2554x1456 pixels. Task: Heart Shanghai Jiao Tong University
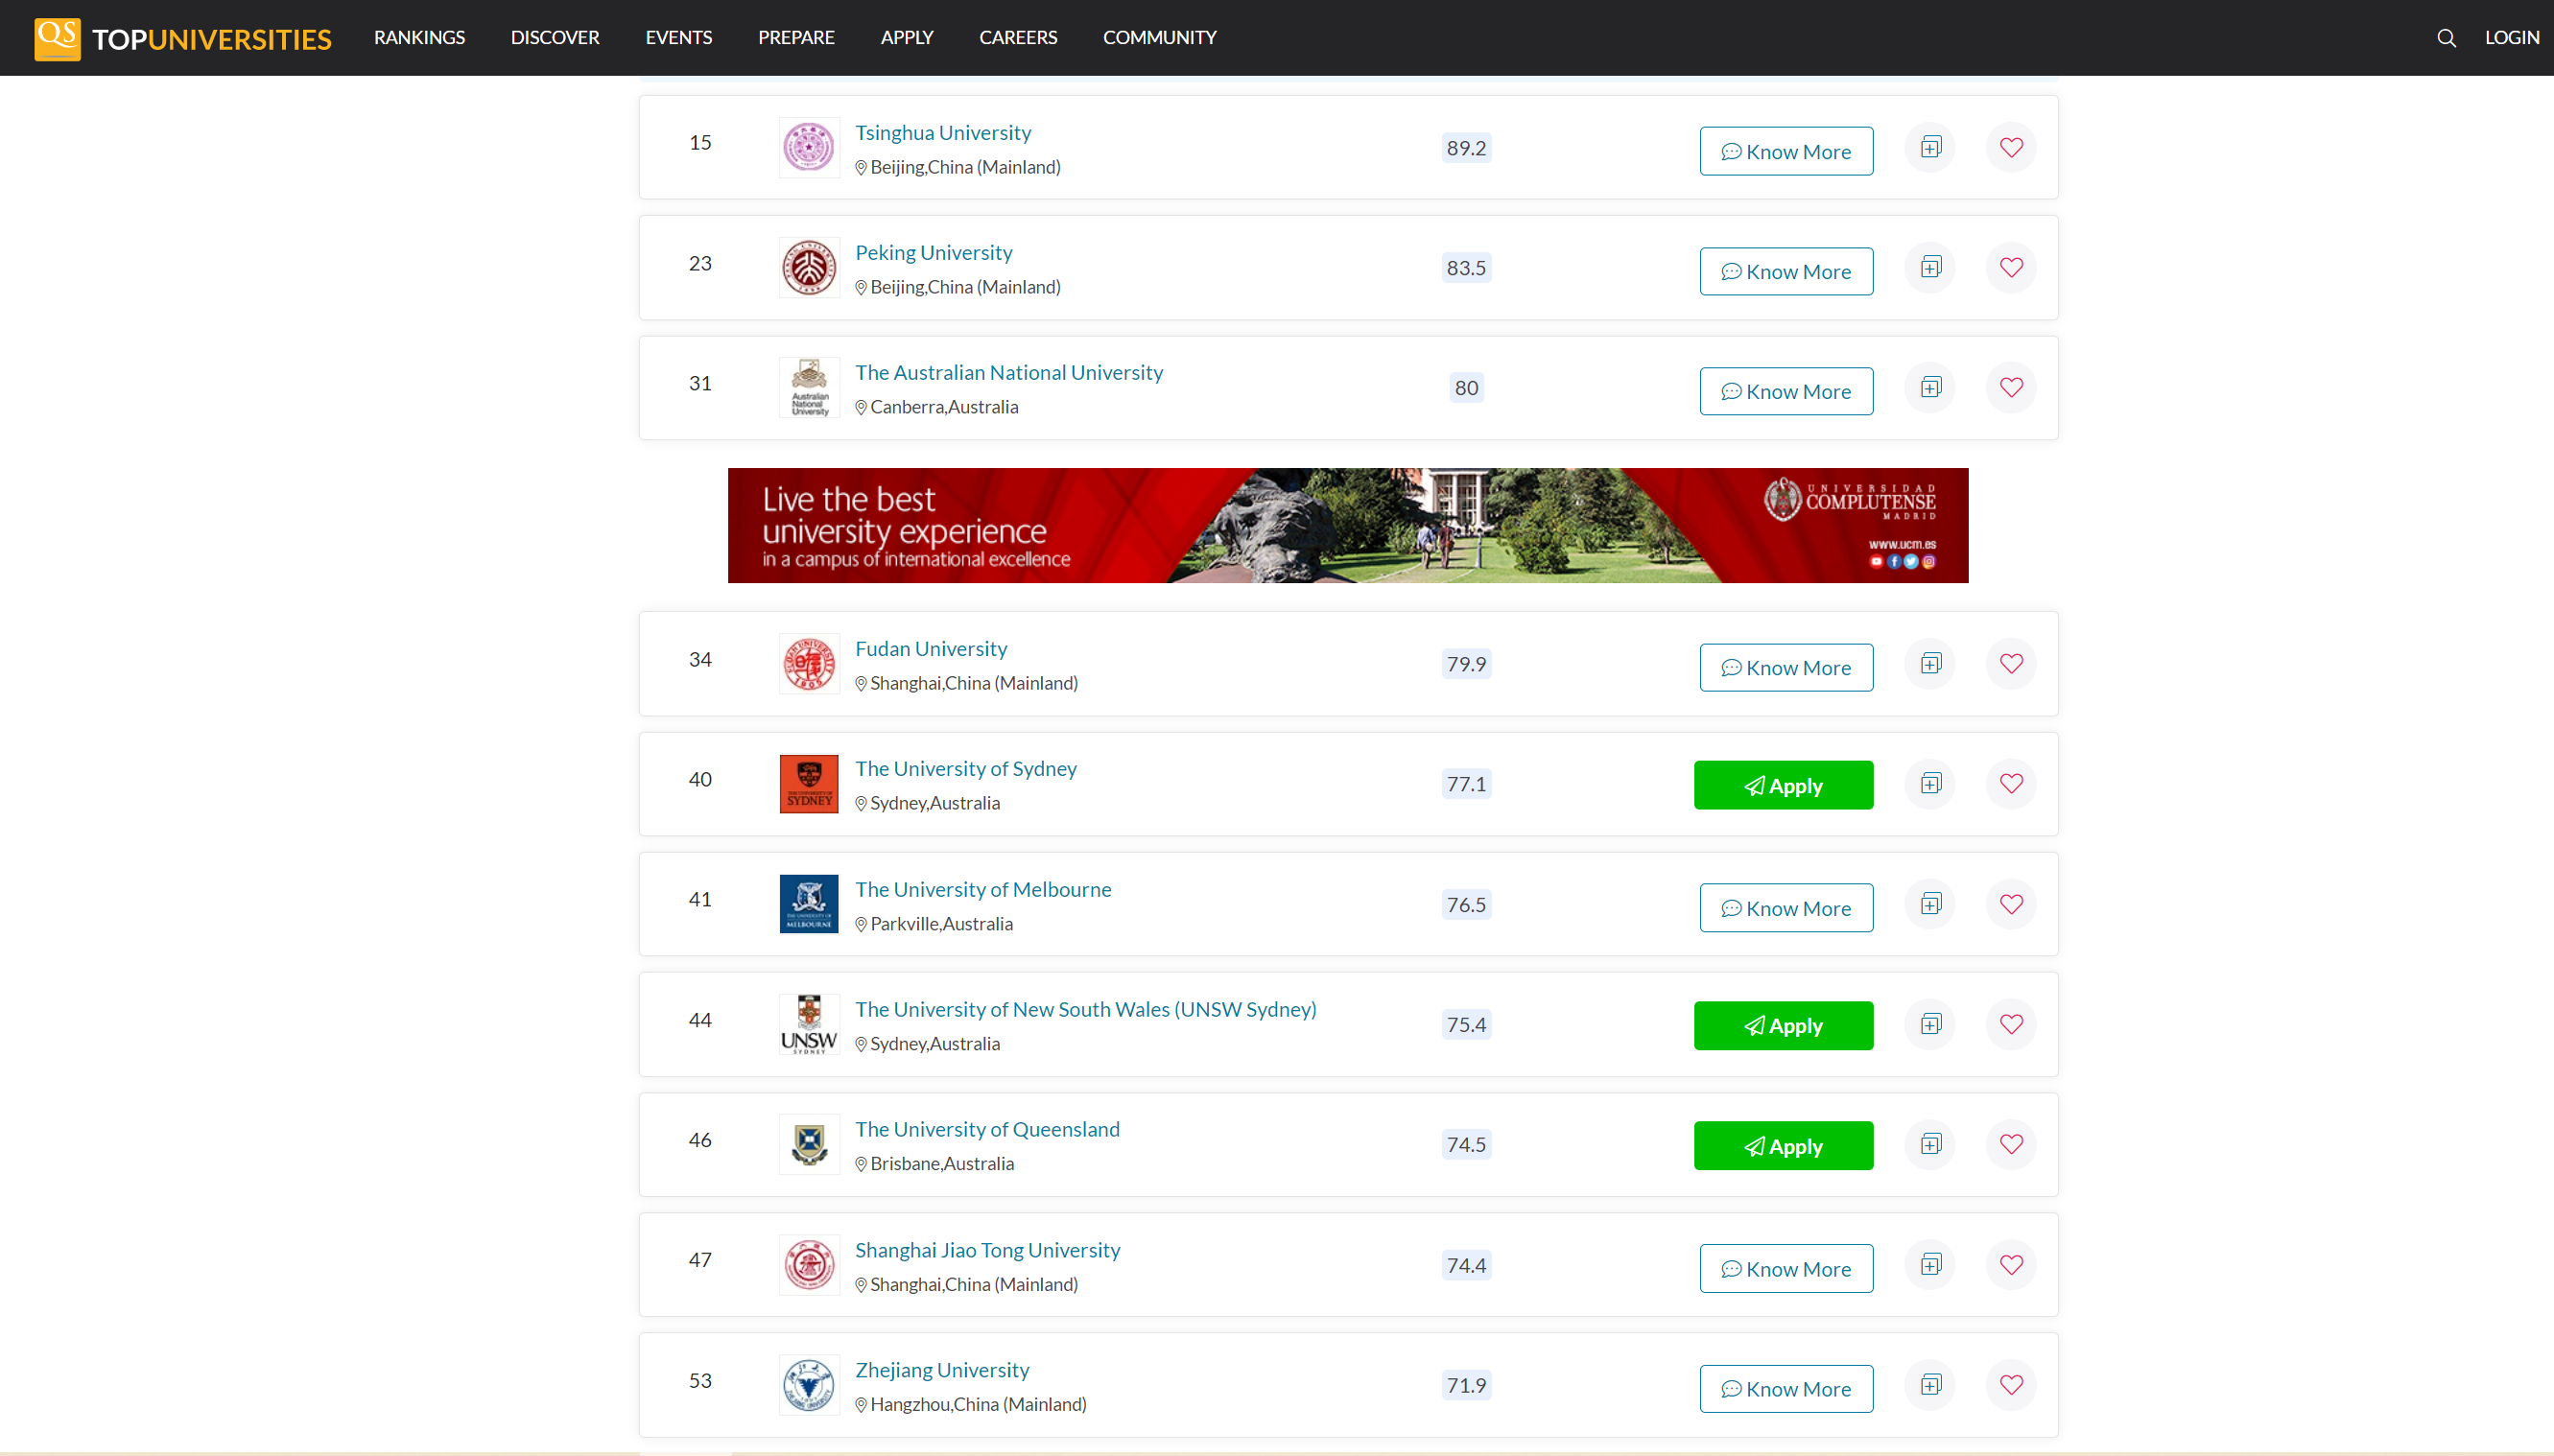2011,1265
